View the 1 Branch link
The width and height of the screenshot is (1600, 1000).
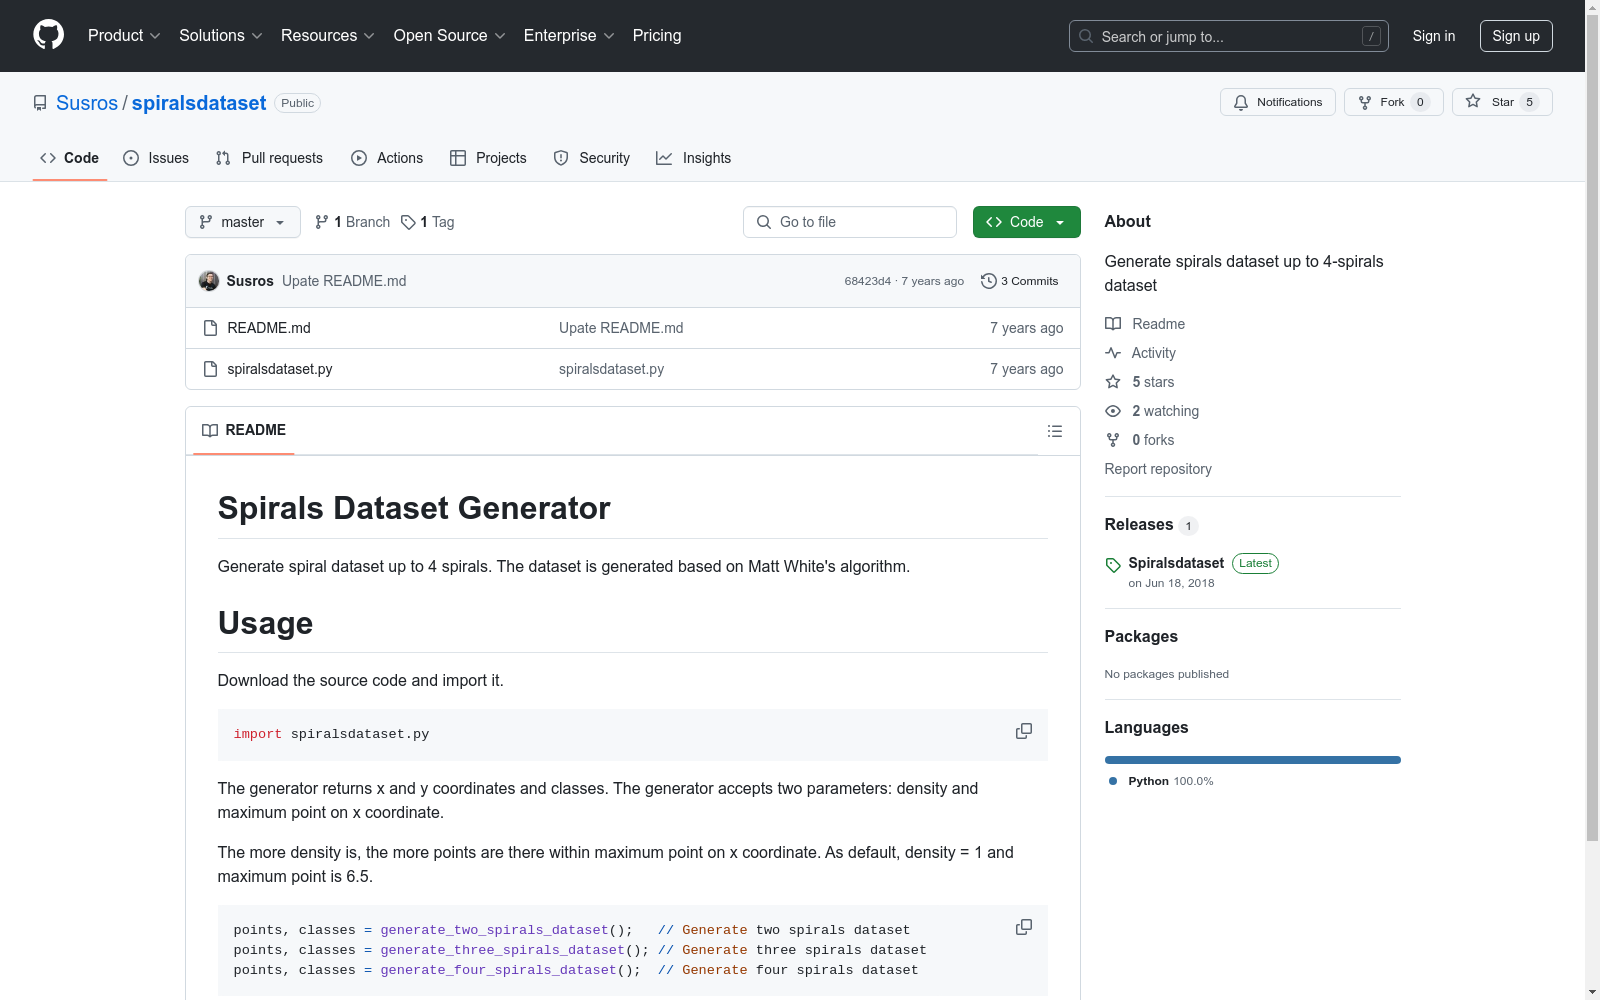point(352,222)
